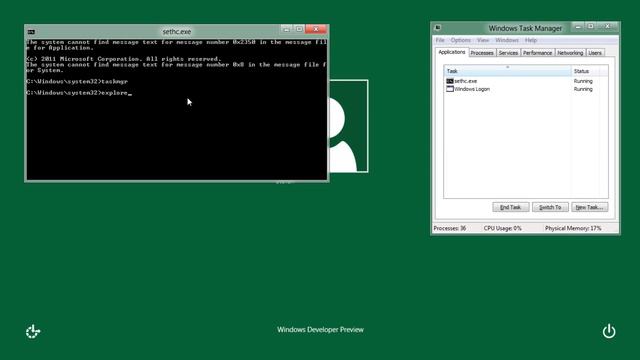Click the taskmgr command line
The image size is (640, 360).
pyautogui.click(x=77, y=82)
